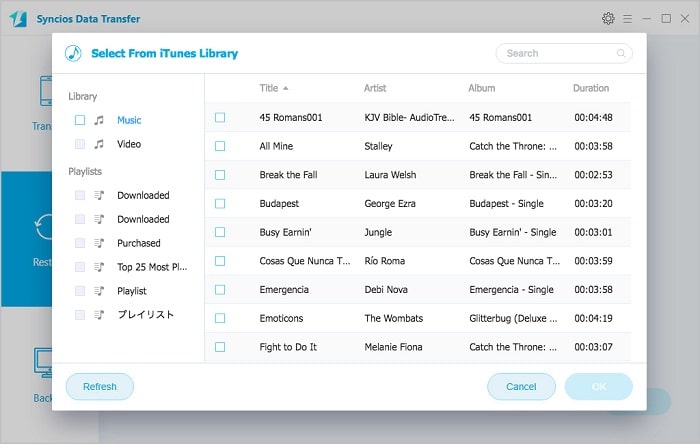Click duration 00:04:19
The width and height of the screenshot is (700, 444).
[x=593, y=318]
